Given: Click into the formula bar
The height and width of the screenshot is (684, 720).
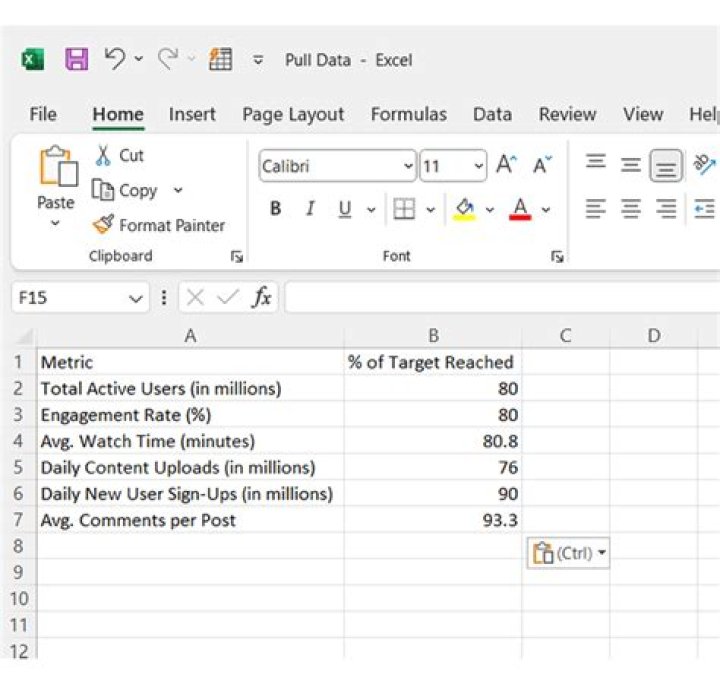Looking at the screenshot, I should pyautogui.click(x=502, y=297).
